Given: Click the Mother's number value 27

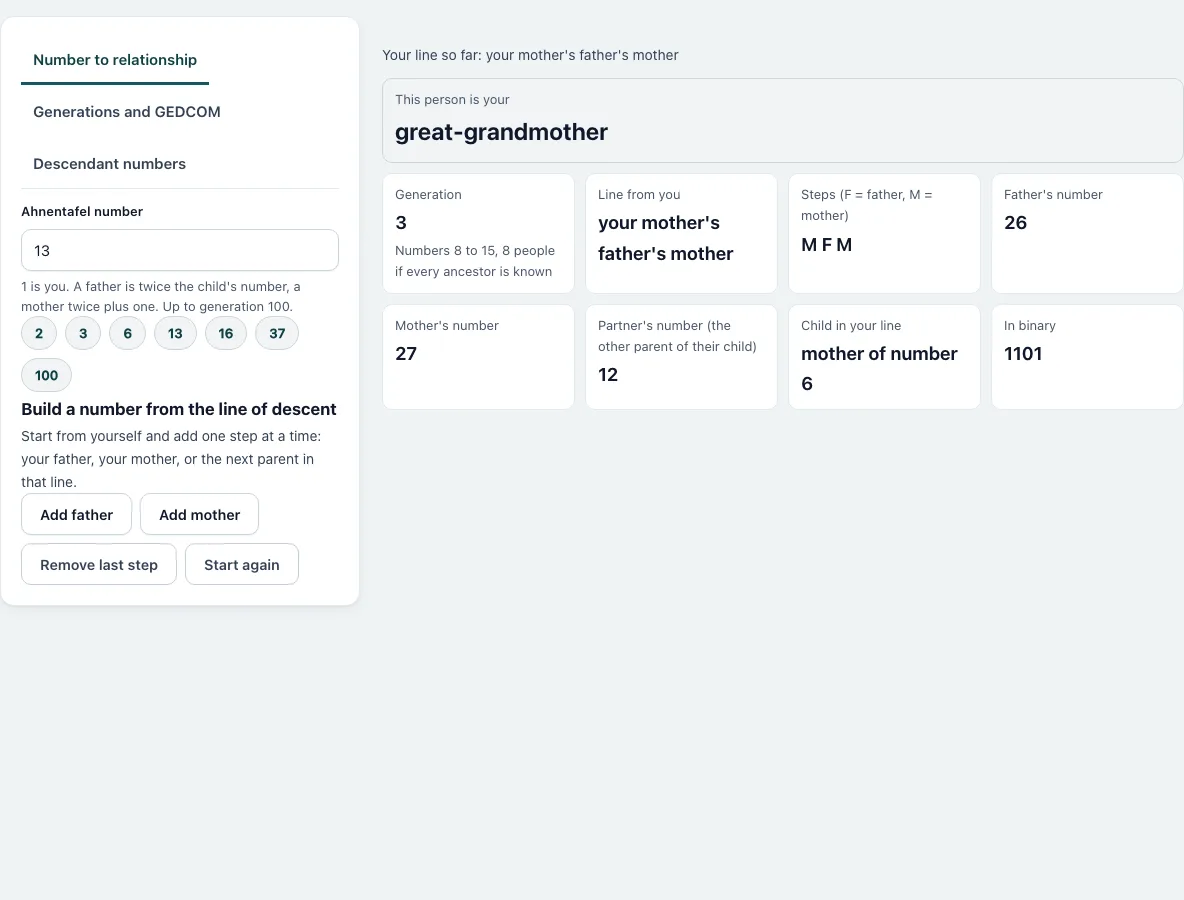Looking at the screenshot, I should (406, 353).
